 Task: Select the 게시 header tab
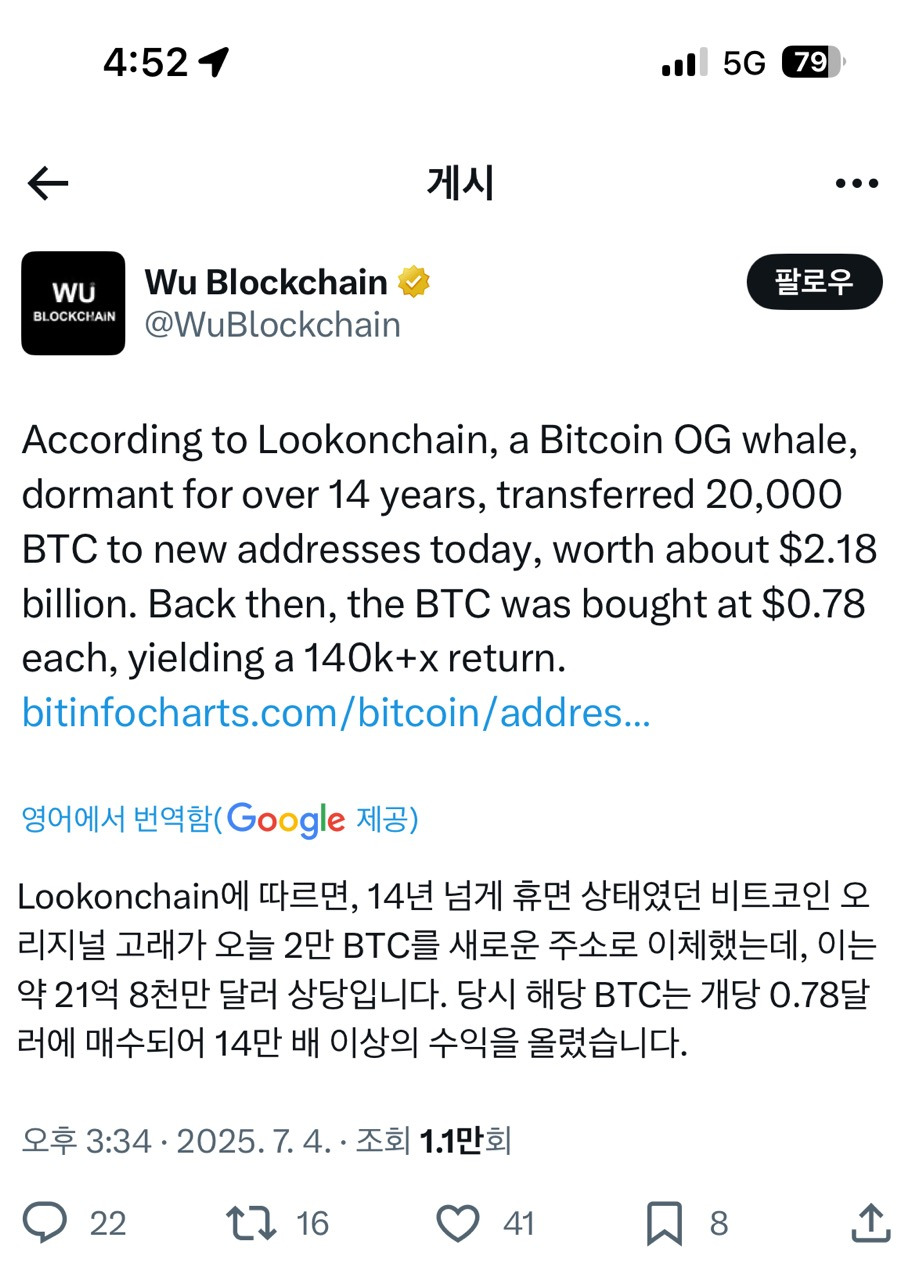(x=461, y=182)
